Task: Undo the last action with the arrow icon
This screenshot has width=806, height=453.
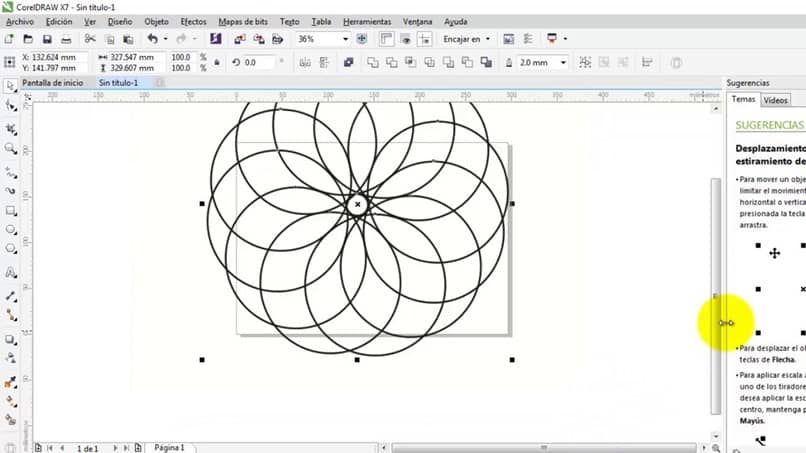Action: pos(152,39)
